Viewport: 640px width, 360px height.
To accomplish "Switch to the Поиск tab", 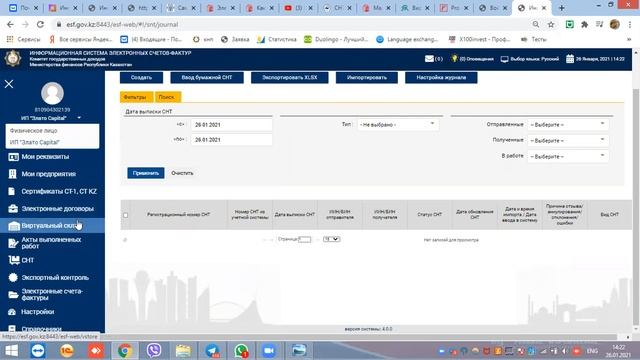I will (167, 97).
